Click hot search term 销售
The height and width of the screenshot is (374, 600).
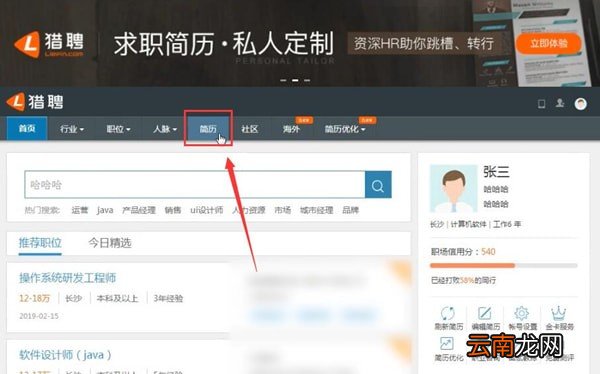point(173,210)
